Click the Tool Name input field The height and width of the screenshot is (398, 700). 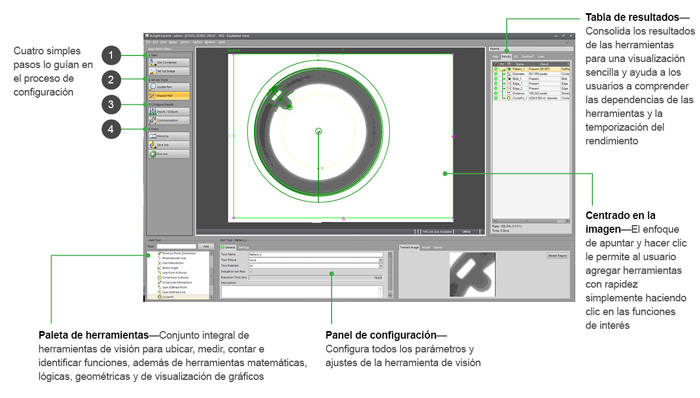[316, 255]
